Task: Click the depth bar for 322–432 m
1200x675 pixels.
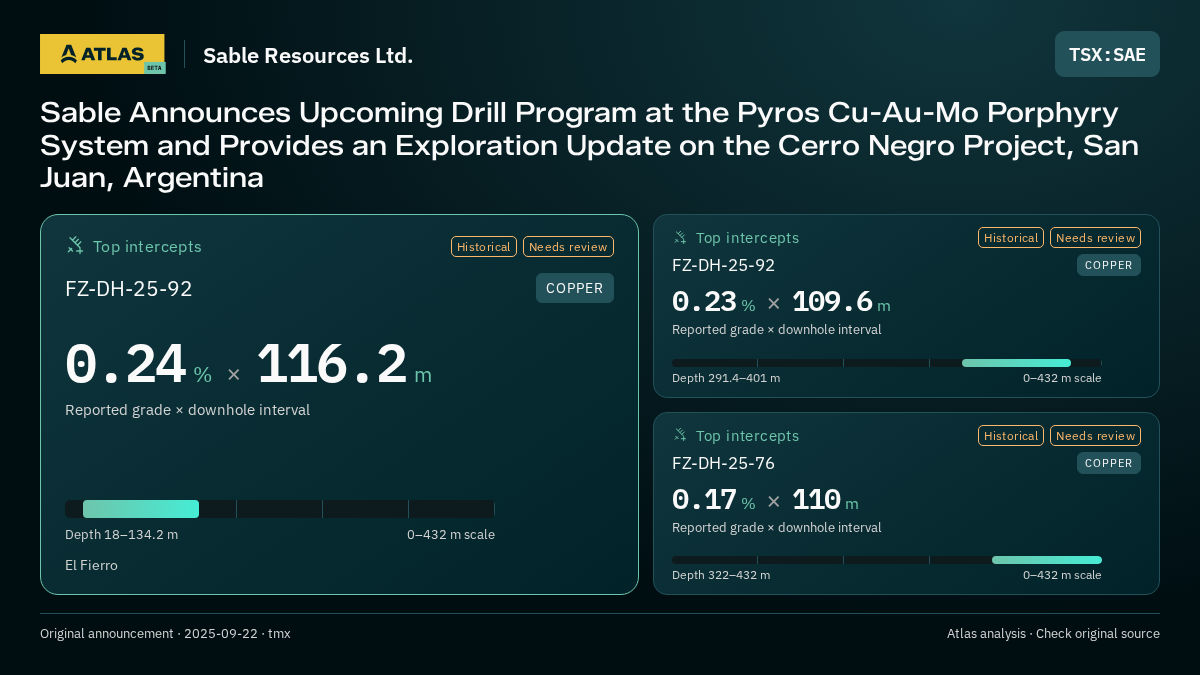Action: (x=887, y=560)
